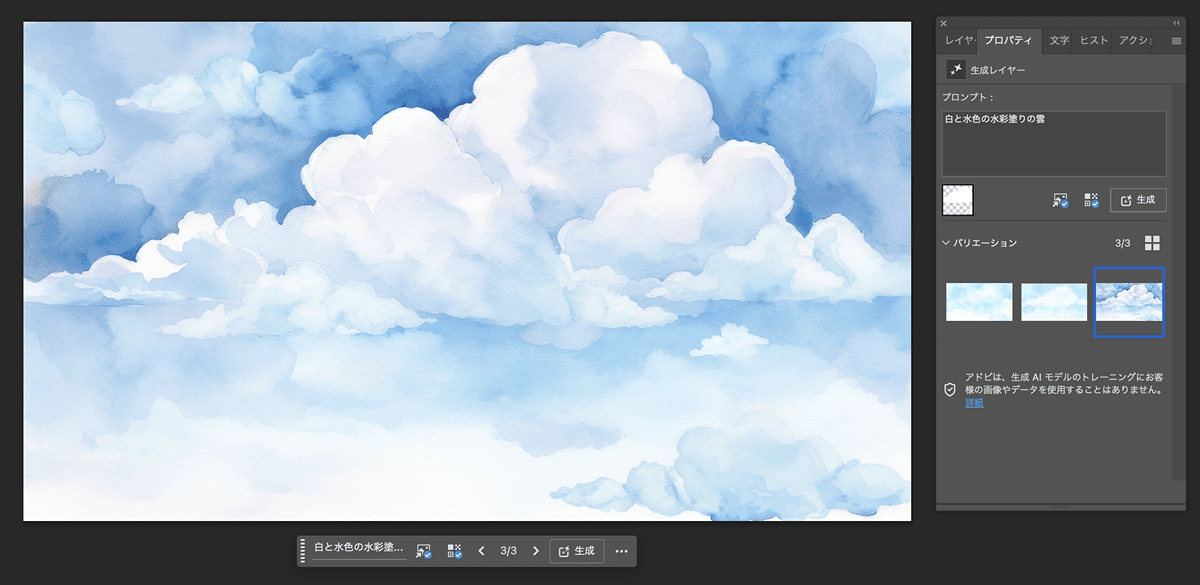This screenshot has height=585, width=1200.
Task: Edit prompt field in contextual task bar
Action: pyautogui.click(x=359, y=549)
